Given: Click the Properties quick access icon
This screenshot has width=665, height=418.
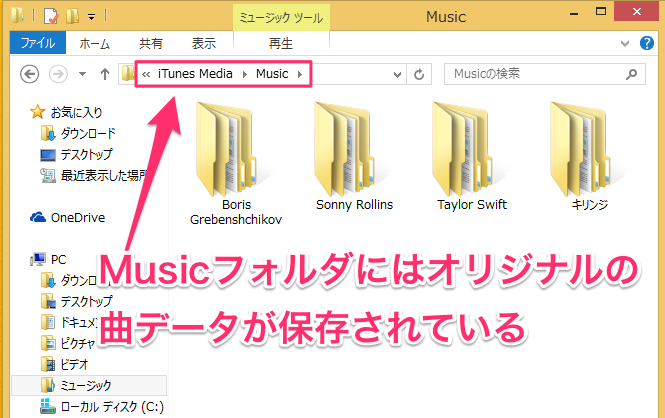Looking at the screenshot, I should coord(51,16).
